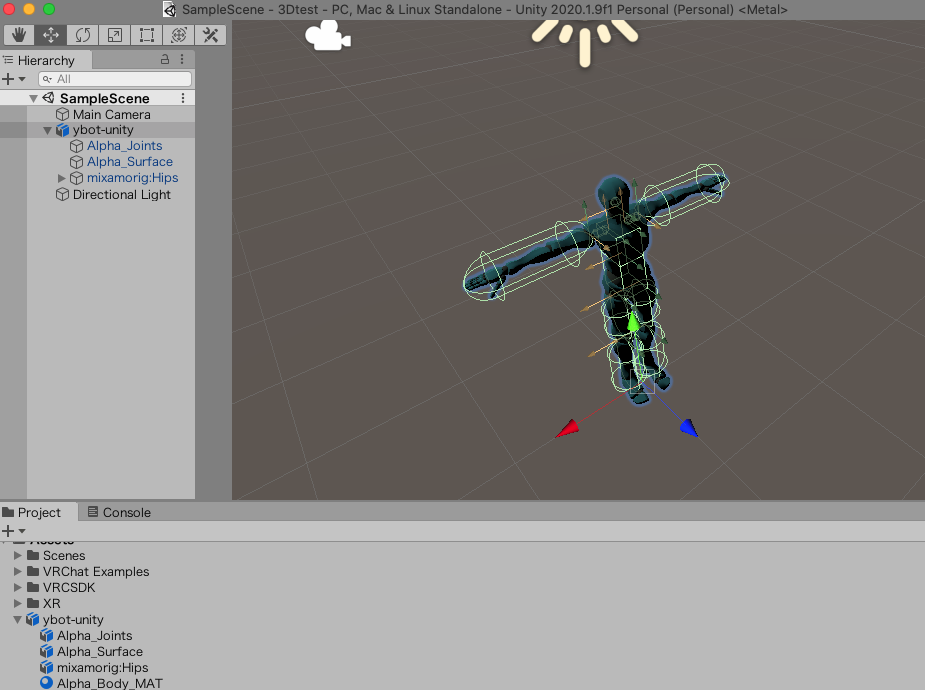Select Main Camera in Hierarchy

[x=111, y=114]
